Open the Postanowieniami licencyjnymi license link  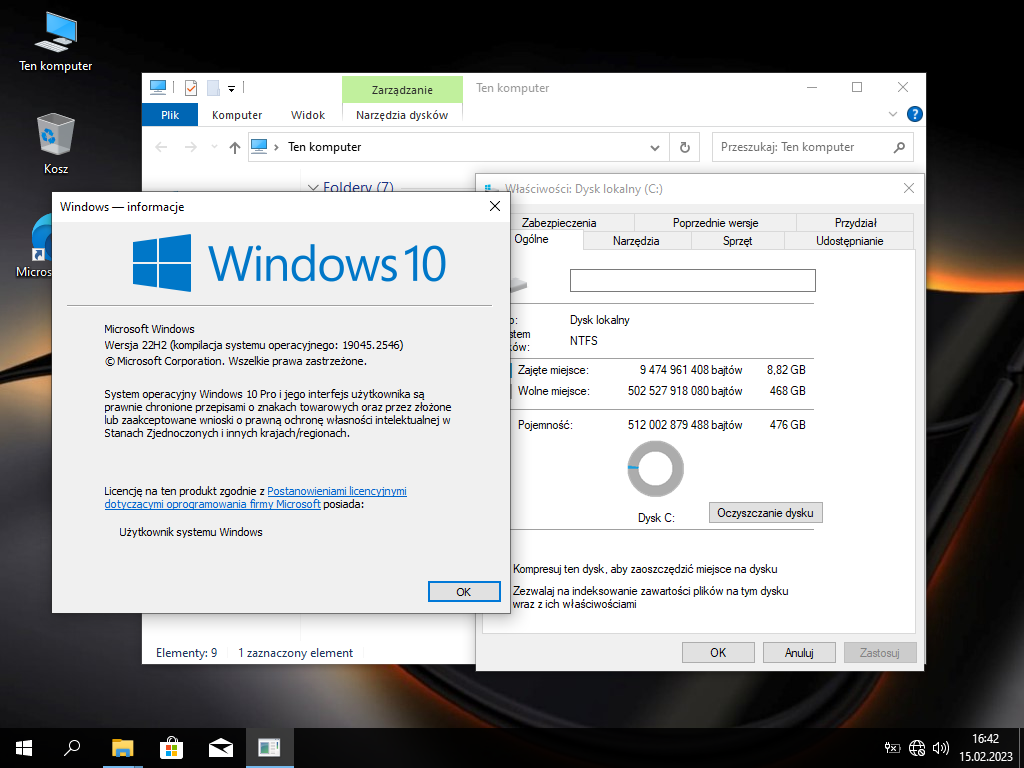click(x=336, y=491)
